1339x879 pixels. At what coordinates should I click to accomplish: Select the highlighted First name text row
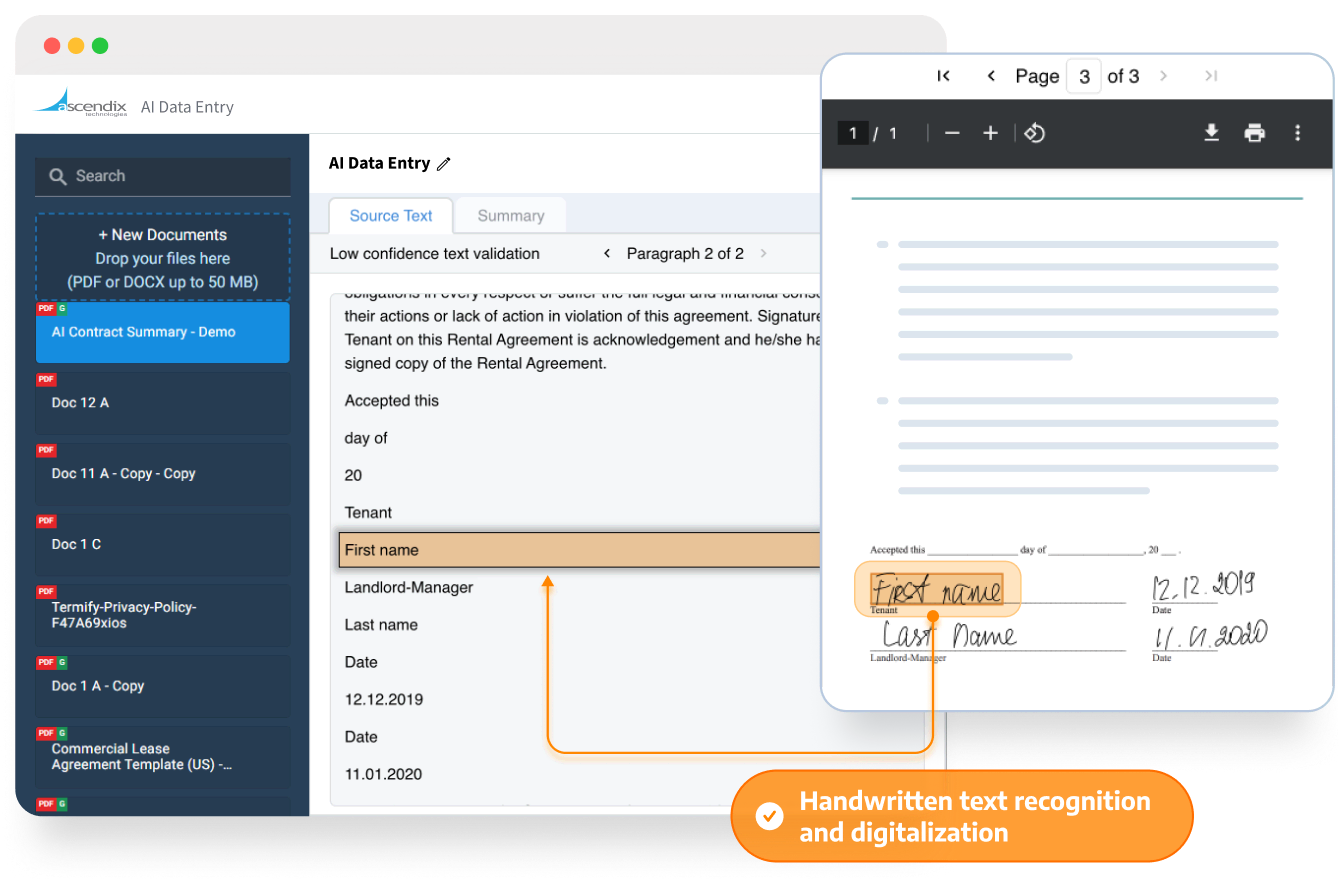pyautogui.click(x=580, y=550)
